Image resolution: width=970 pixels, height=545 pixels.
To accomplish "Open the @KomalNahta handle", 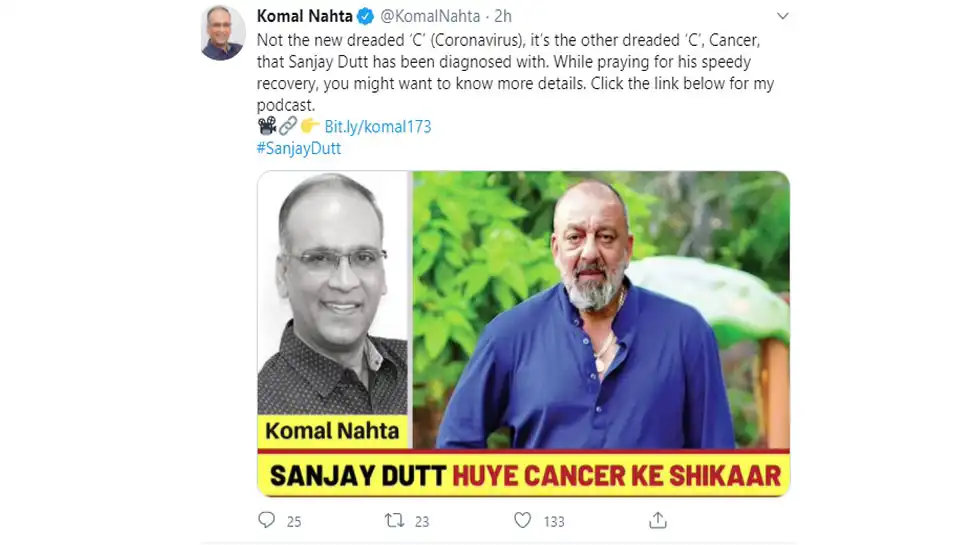I will point(429,16).
